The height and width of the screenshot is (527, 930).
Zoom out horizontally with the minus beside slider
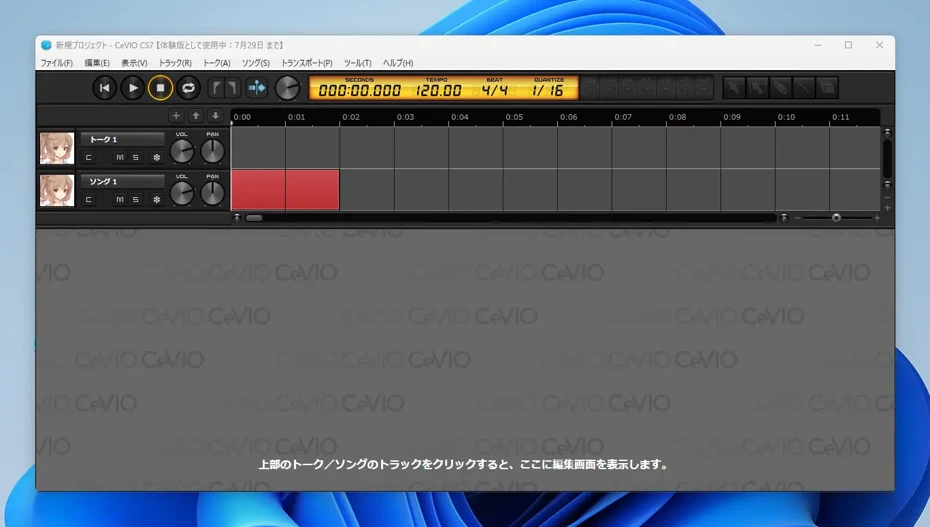[798, 218]
